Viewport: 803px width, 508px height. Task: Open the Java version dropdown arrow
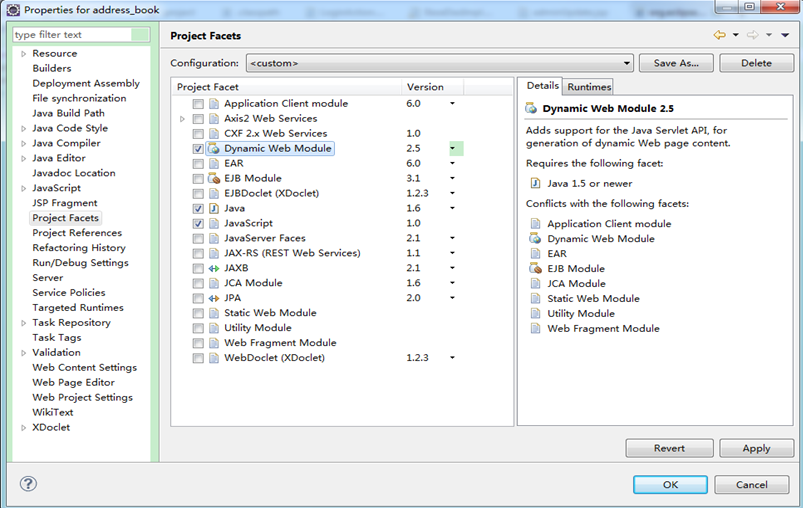tap(453, 208)
